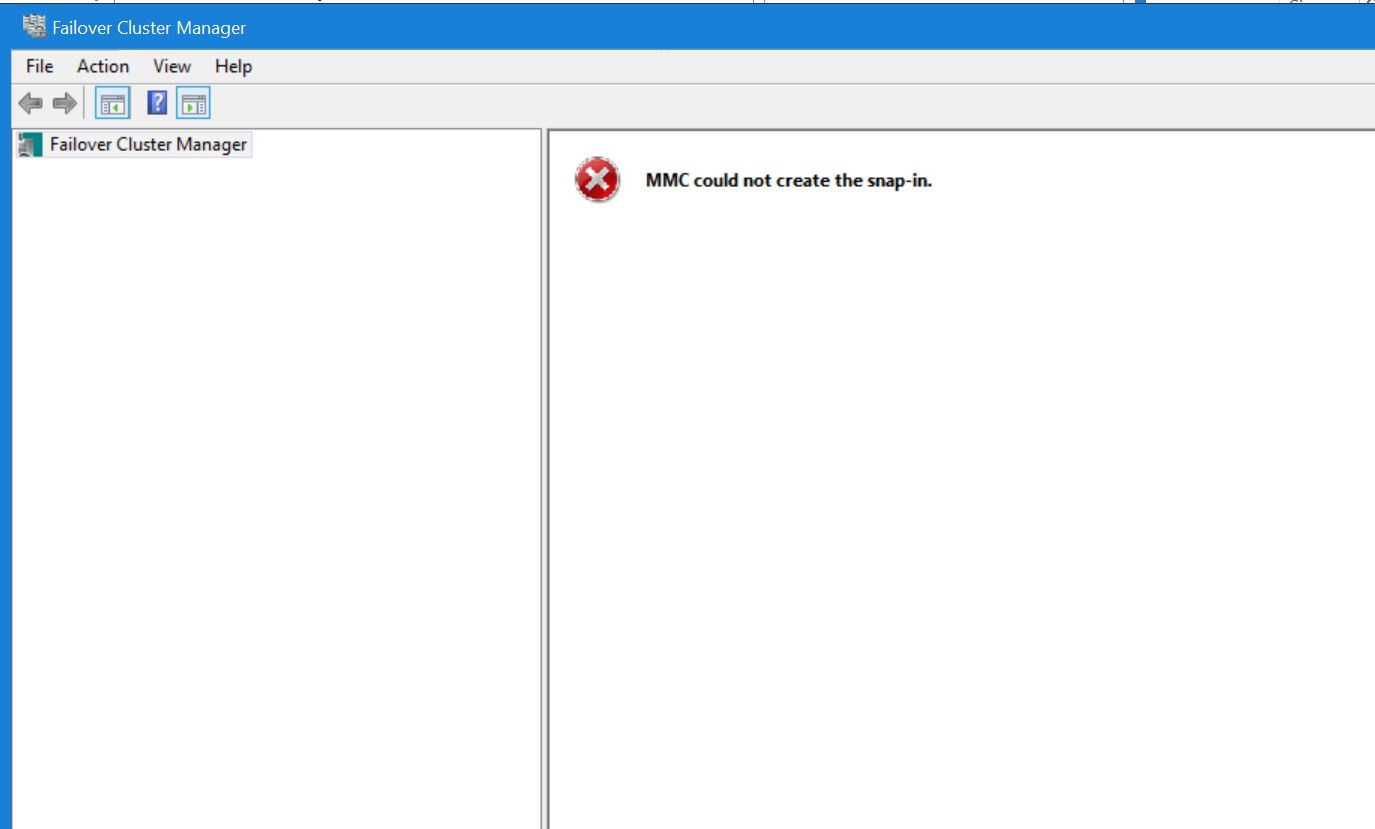1375x829 pixels.
Task: Click the Back arrow toolbar icon
Action: coord(31,103)
